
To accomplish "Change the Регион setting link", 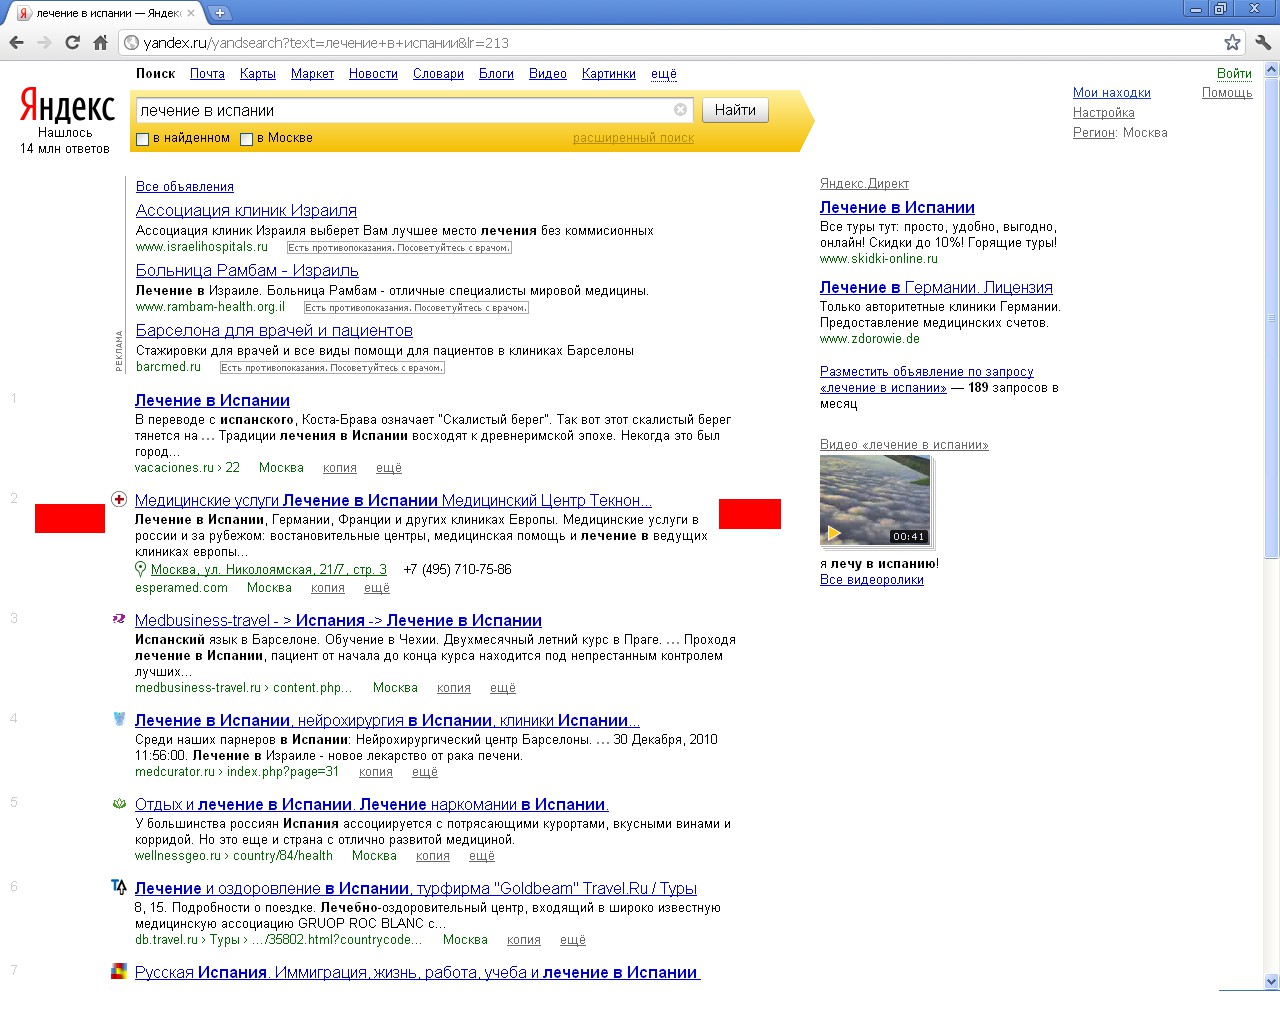I will click(1094, 133).
